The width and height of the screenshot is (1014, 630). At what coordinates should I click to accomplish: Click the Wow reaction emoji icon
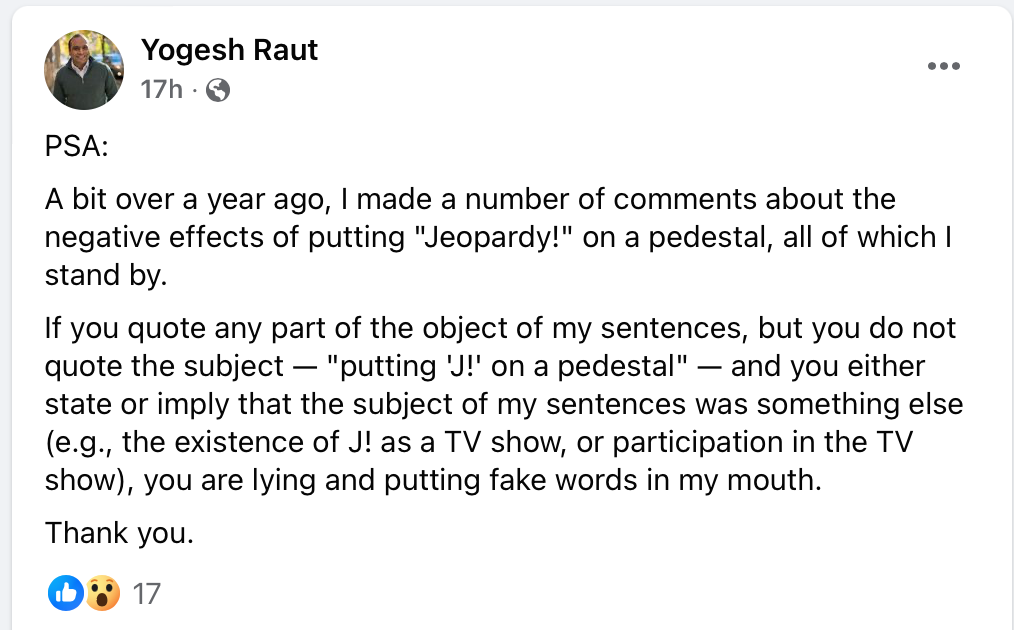click(102, 594)
